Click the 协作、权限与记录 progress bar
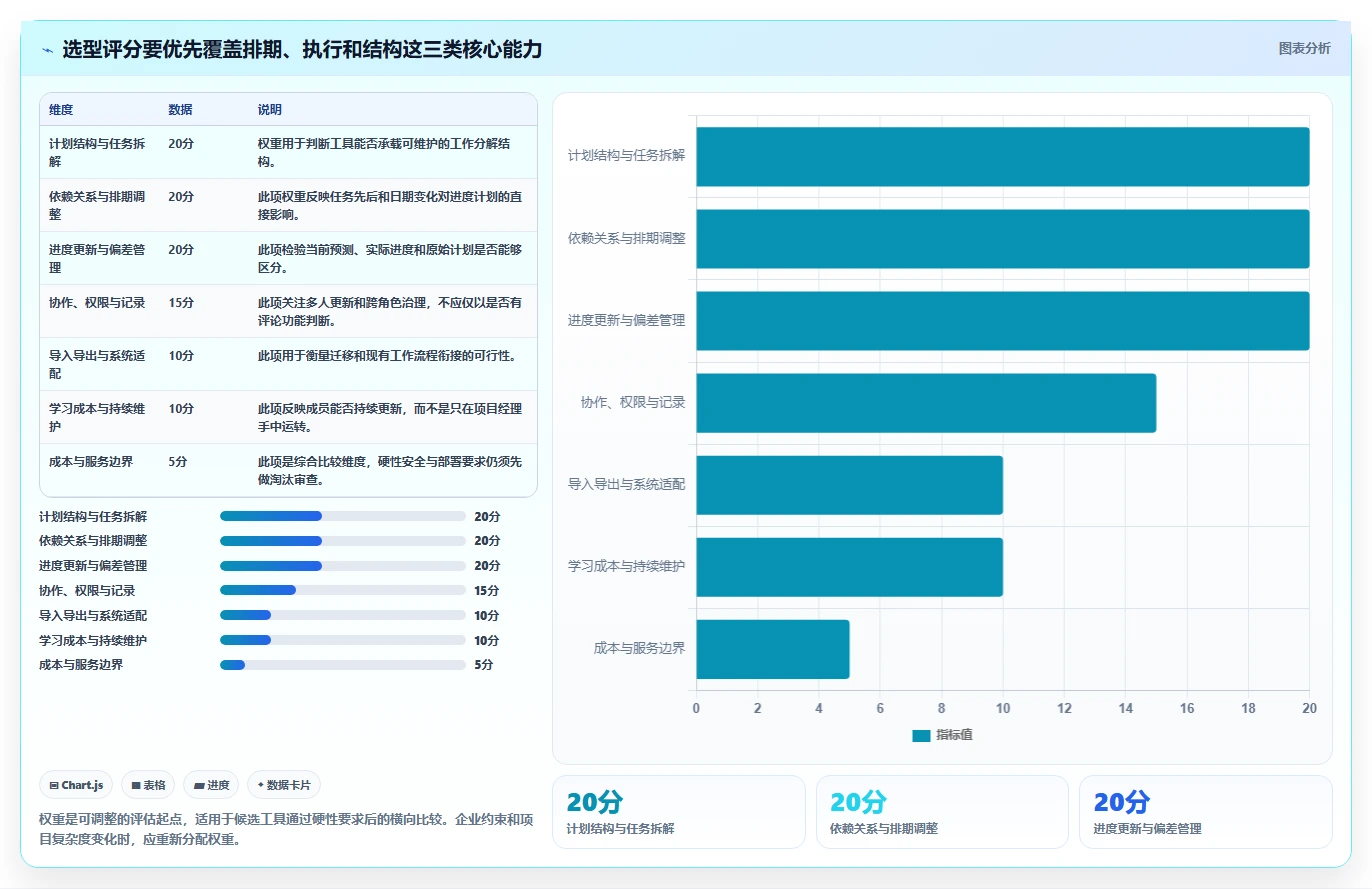 (343, 591)
